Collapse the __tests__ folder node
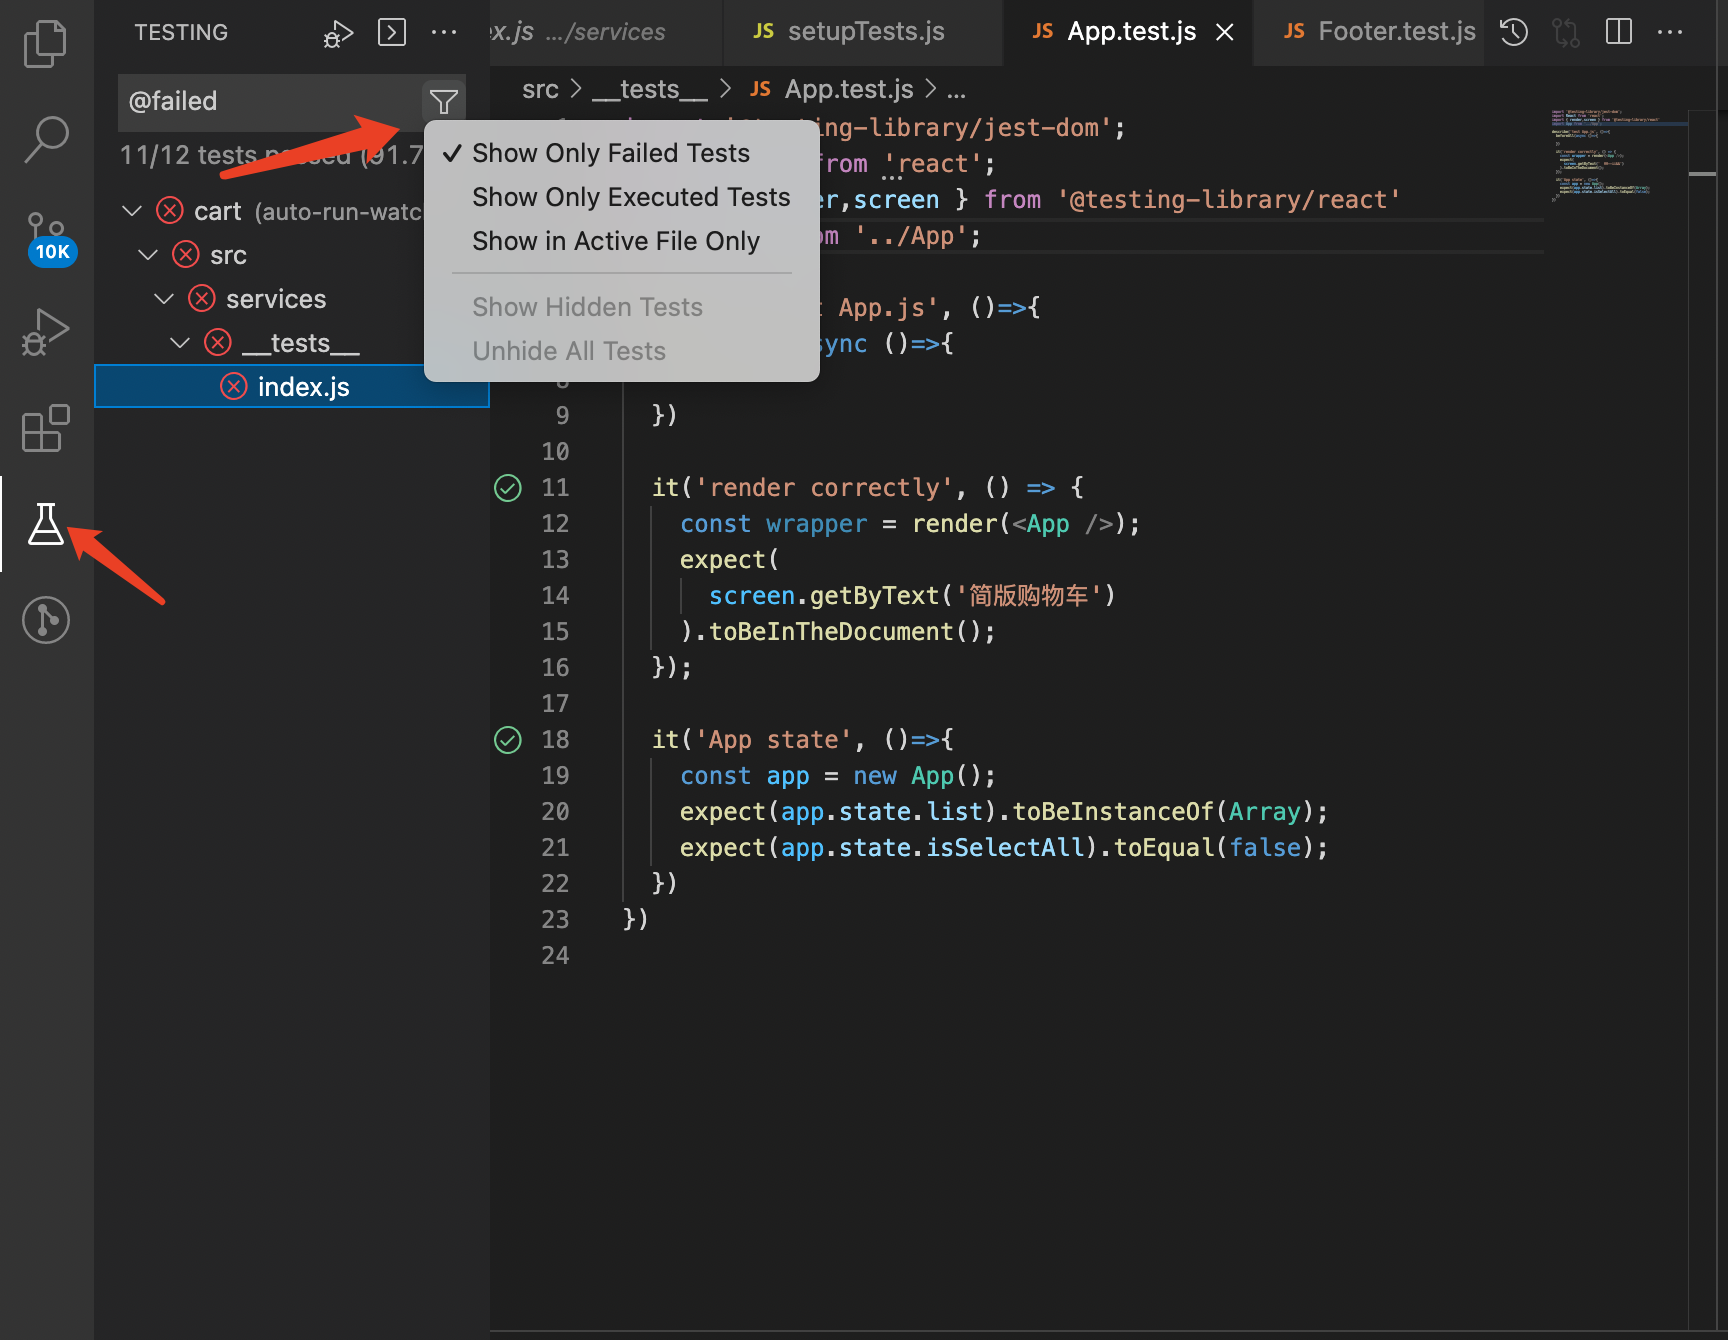Viewport: 1728px width, 1340px height. (180, 343)
